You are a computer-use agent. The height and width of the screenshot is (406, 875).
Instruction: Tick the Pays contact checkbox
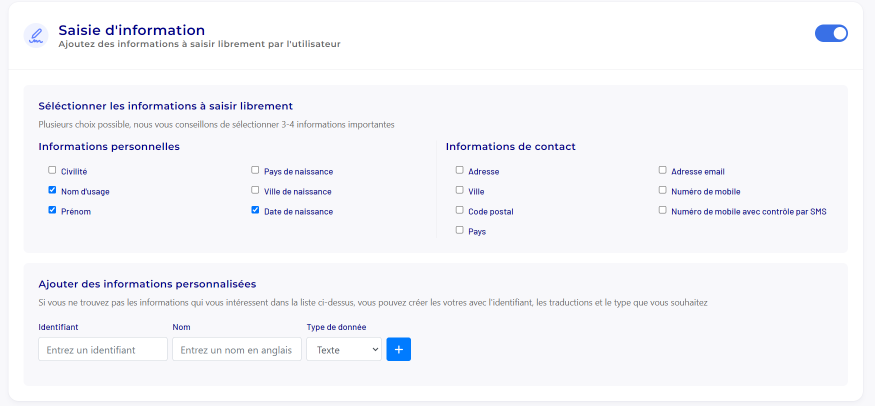(x=459, y=230)
